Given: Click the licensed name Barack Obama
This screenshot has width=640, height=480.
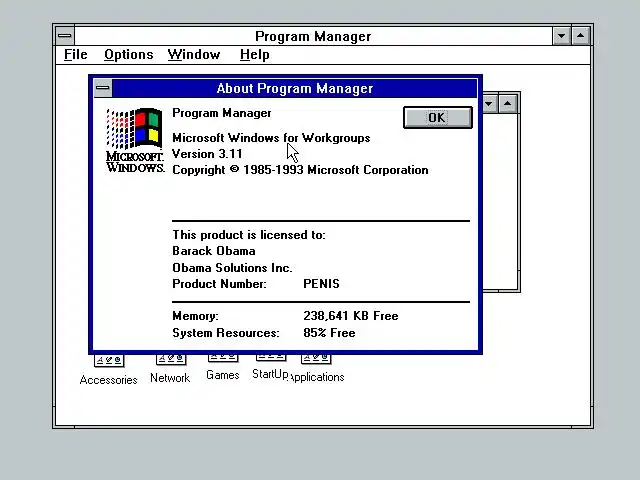Looking at the screenshot, I should (x=214, y=251).
